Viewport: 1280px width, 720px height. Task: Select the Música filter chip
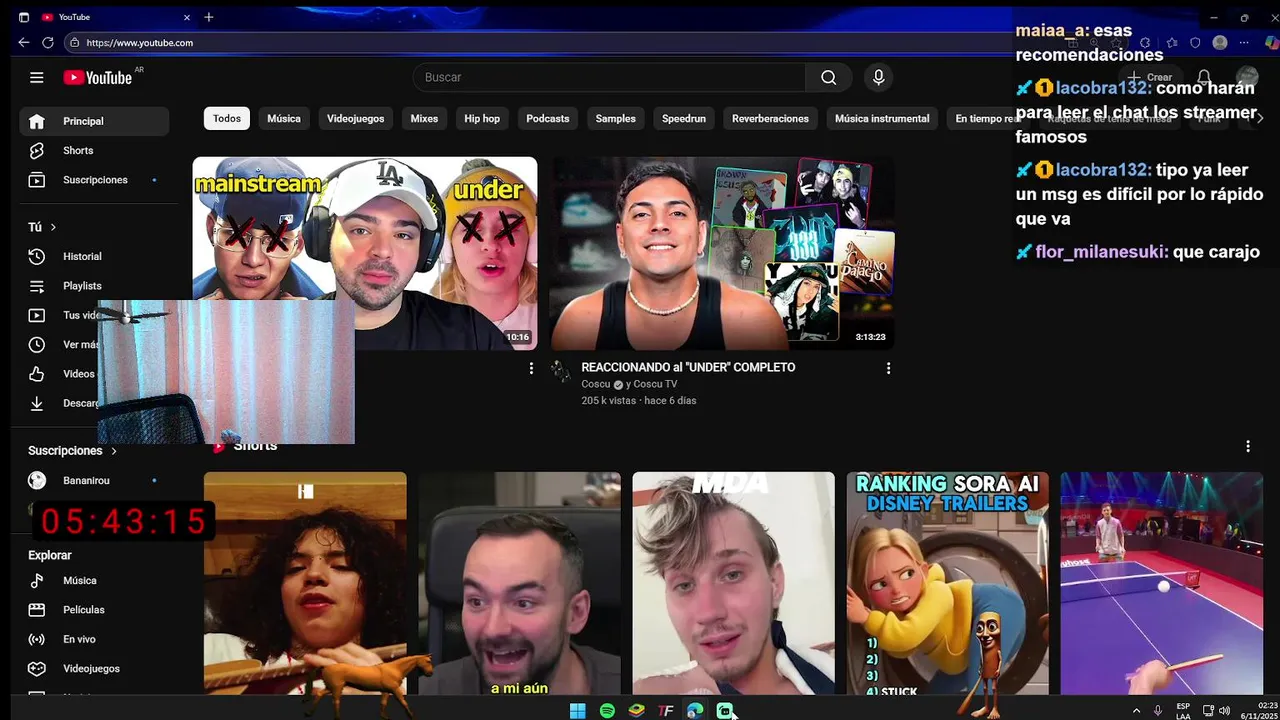(284, 118)
